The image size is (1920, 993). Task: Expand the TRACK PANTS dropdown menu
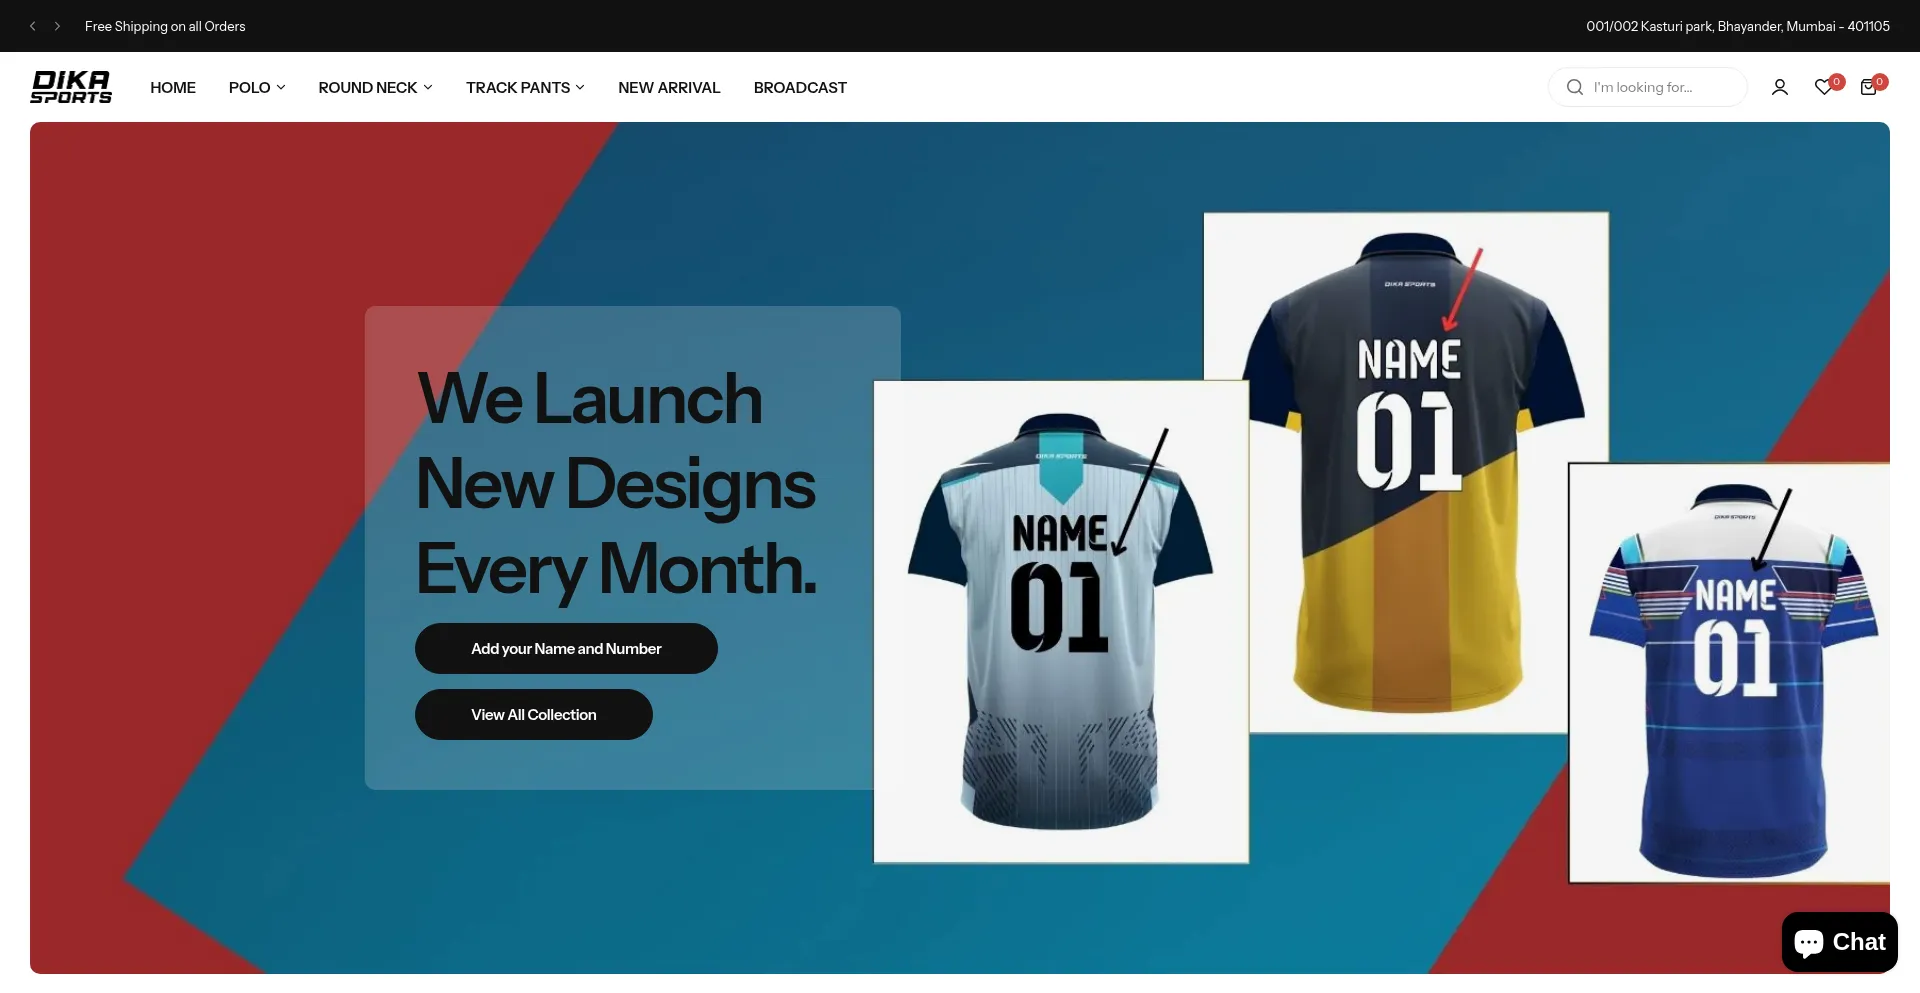pos(525,88)
